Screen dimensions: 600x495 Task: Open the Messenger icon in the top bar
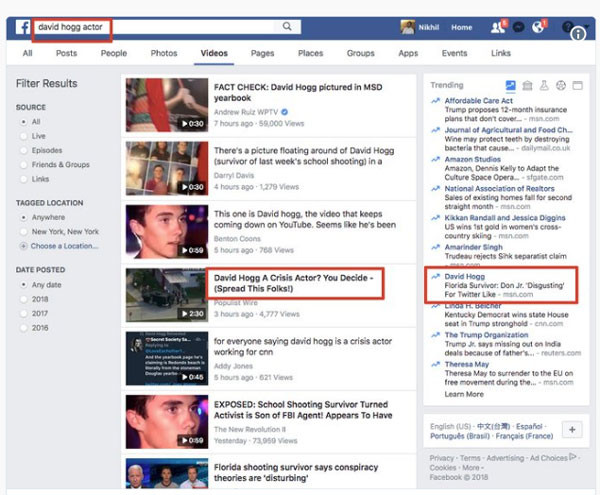(518, 27)
